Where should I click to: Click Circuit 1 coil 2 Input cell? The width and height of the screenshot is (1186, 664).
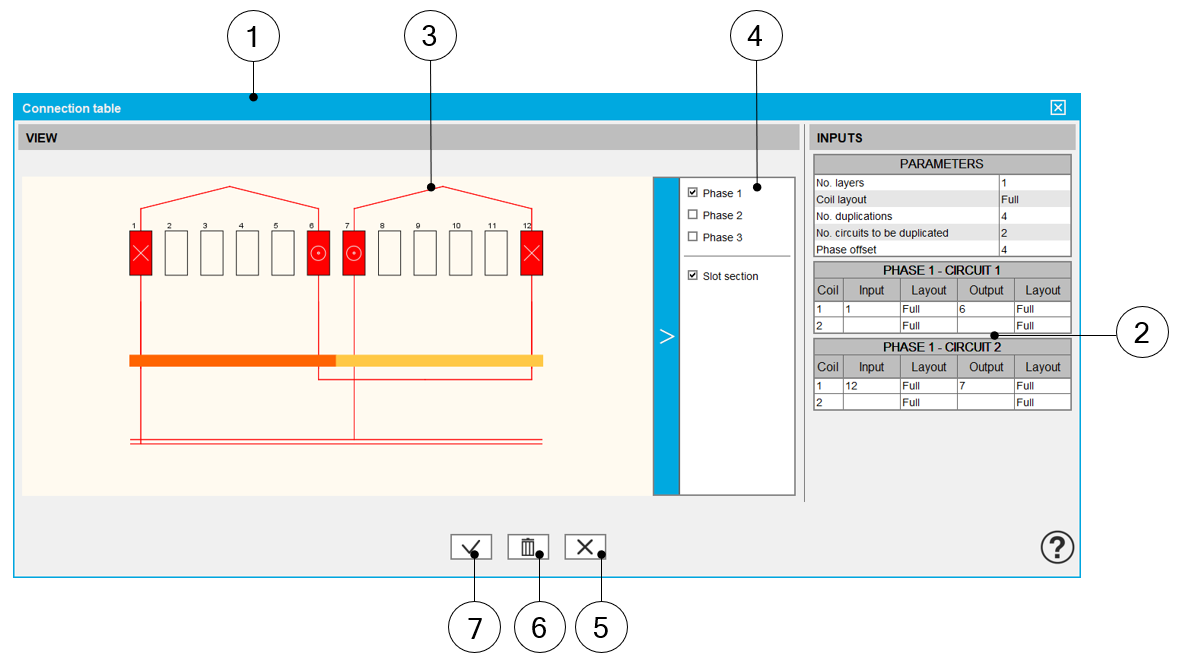click(871, 326)
